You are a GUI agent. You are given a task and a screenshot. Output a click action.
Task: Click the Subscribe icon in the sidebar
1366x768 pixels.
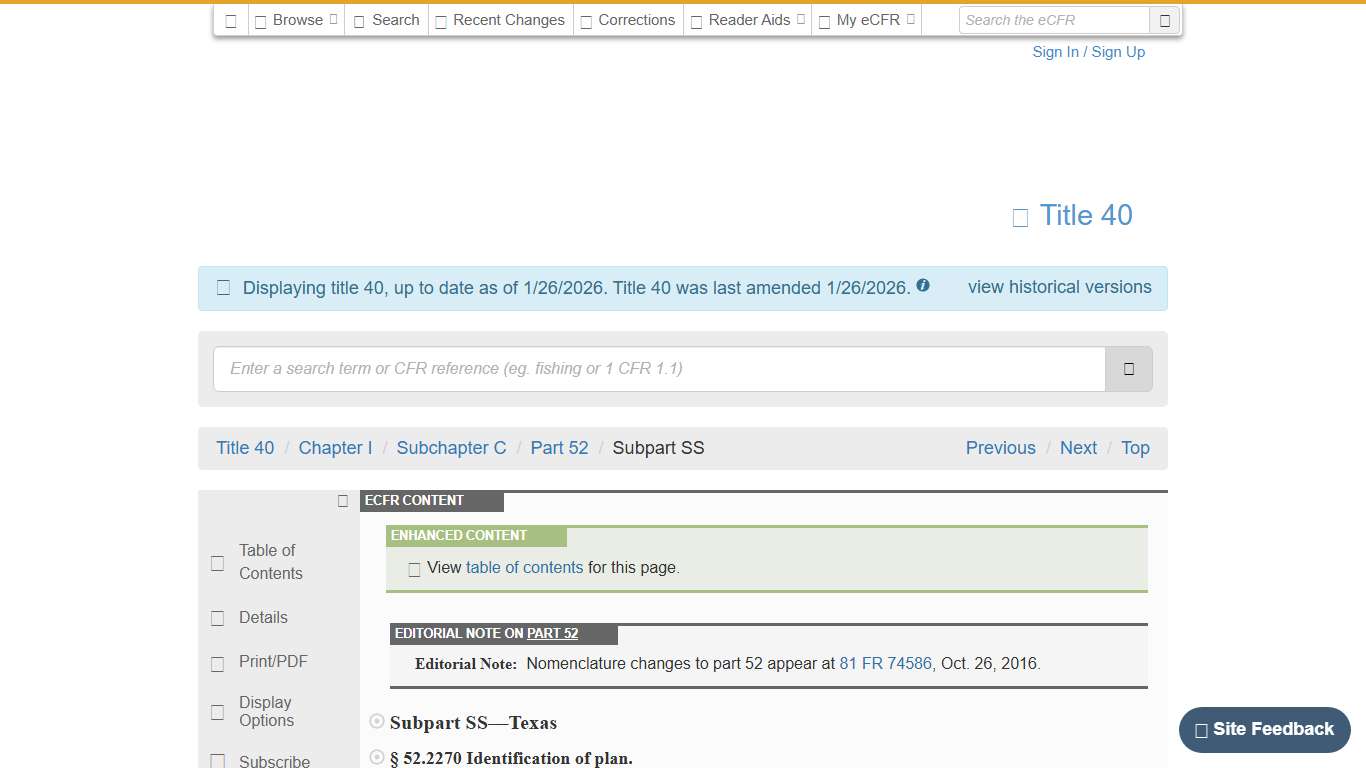[217, 760]
